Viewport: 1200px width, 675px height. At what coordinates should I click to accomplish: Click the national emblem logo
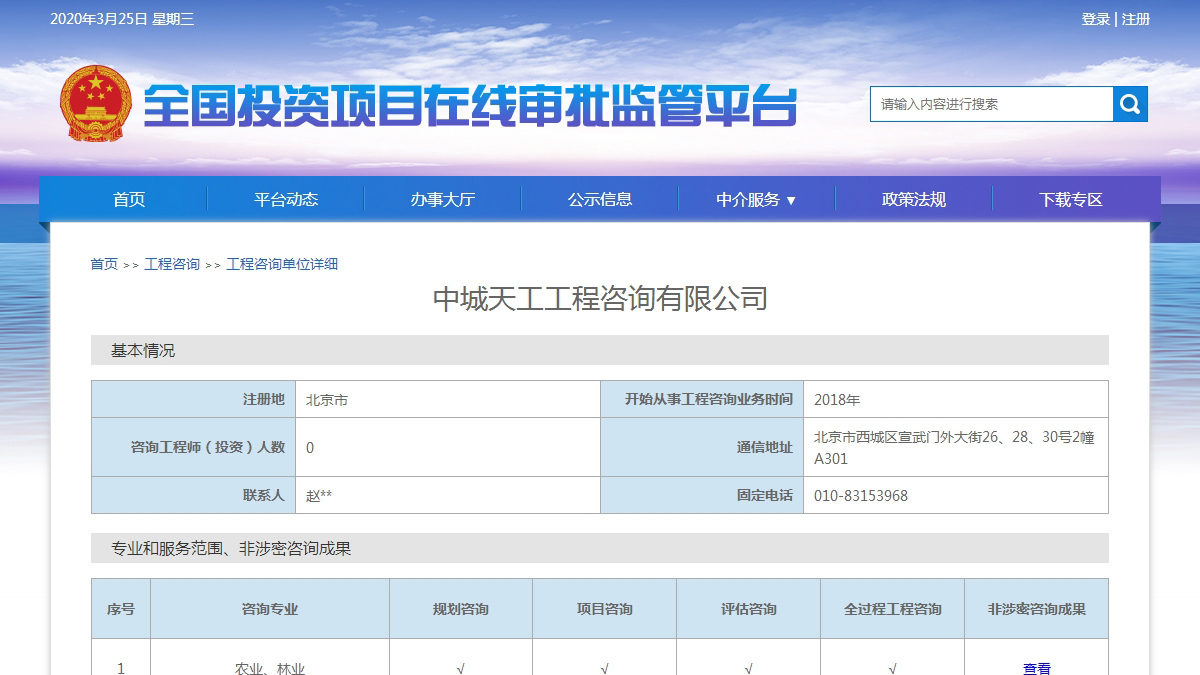[95, 100]
